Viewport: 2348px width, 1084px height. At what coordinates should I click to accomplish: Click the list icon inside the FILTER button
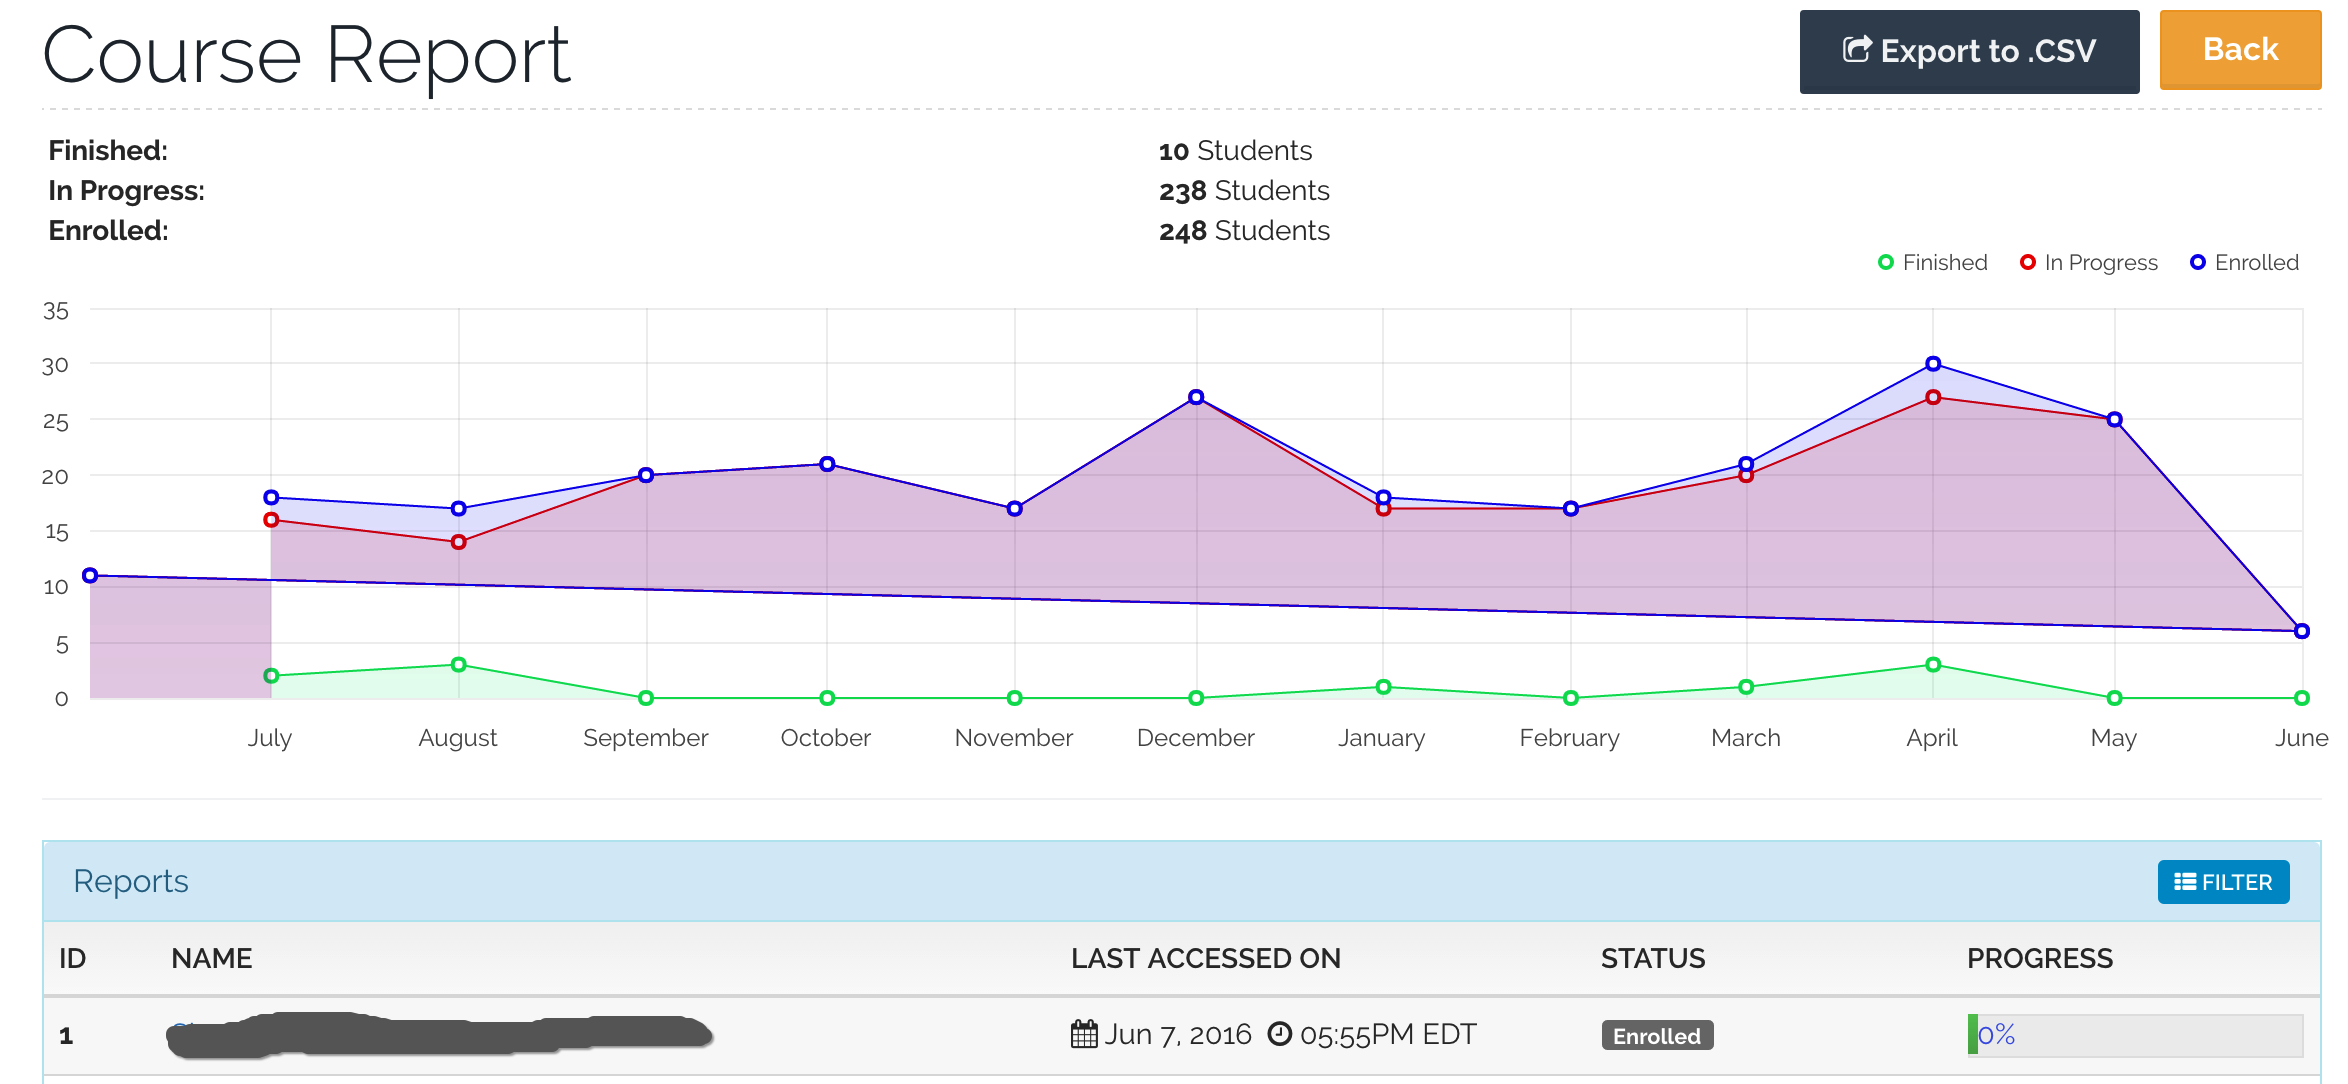[2185, 882]
